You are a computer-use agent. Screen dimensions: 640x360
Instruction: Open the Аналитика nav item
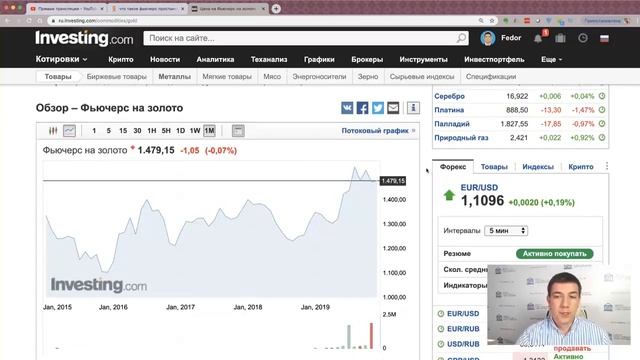tap(216, 60)
